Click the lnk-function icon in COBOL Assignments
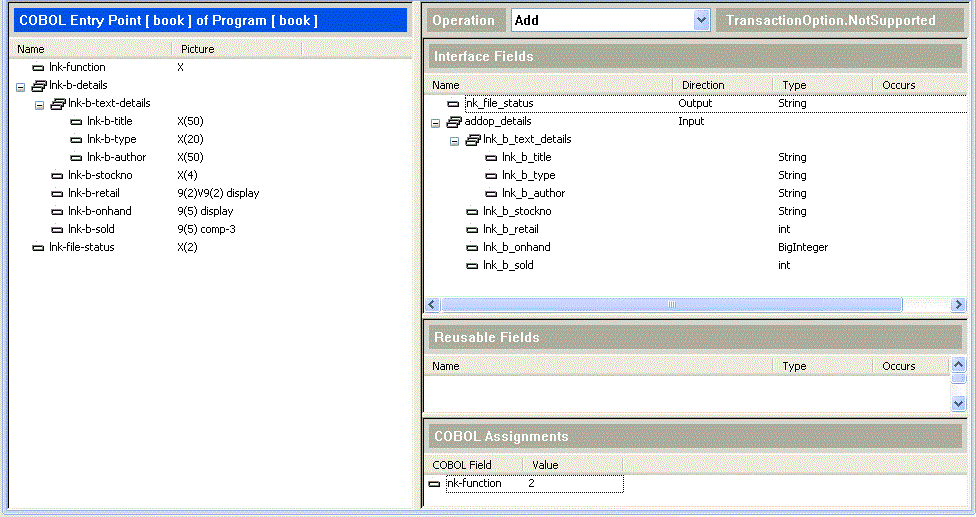 434,484
